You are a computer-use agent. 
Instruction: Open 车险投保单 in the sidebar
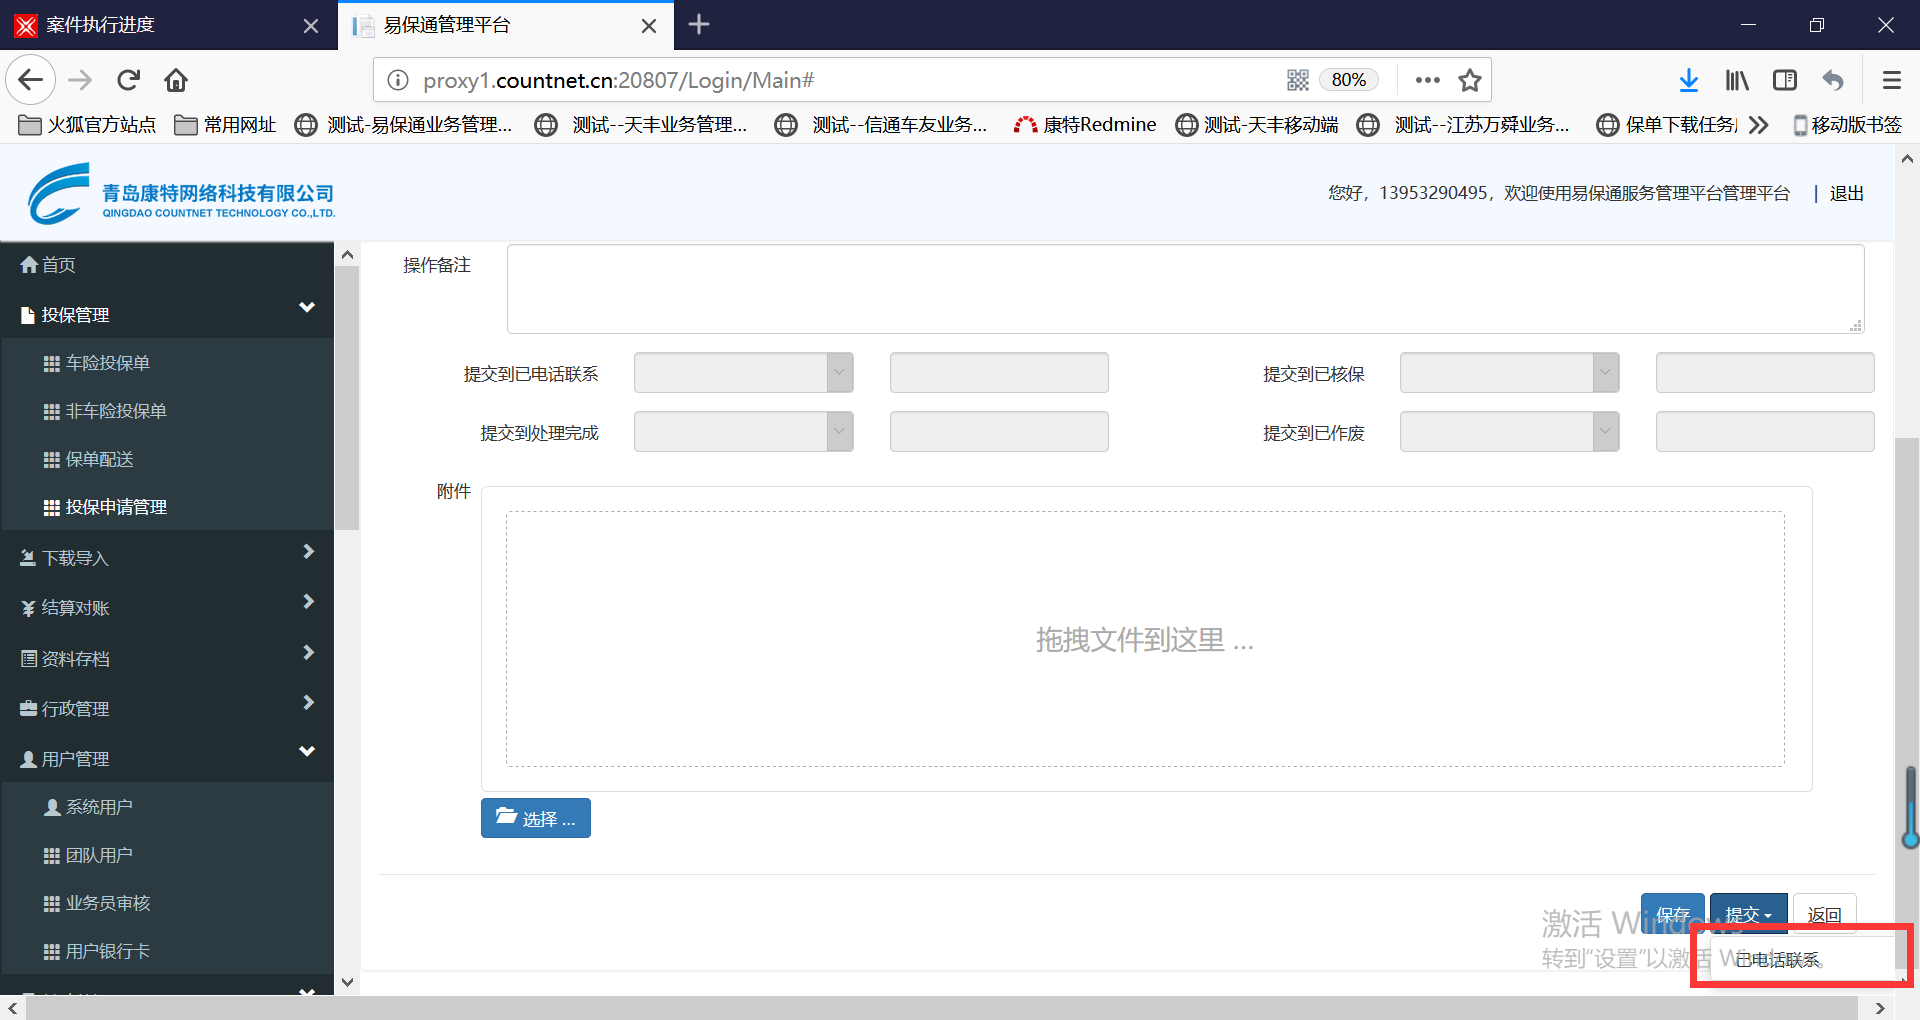[x=108, y=363]
